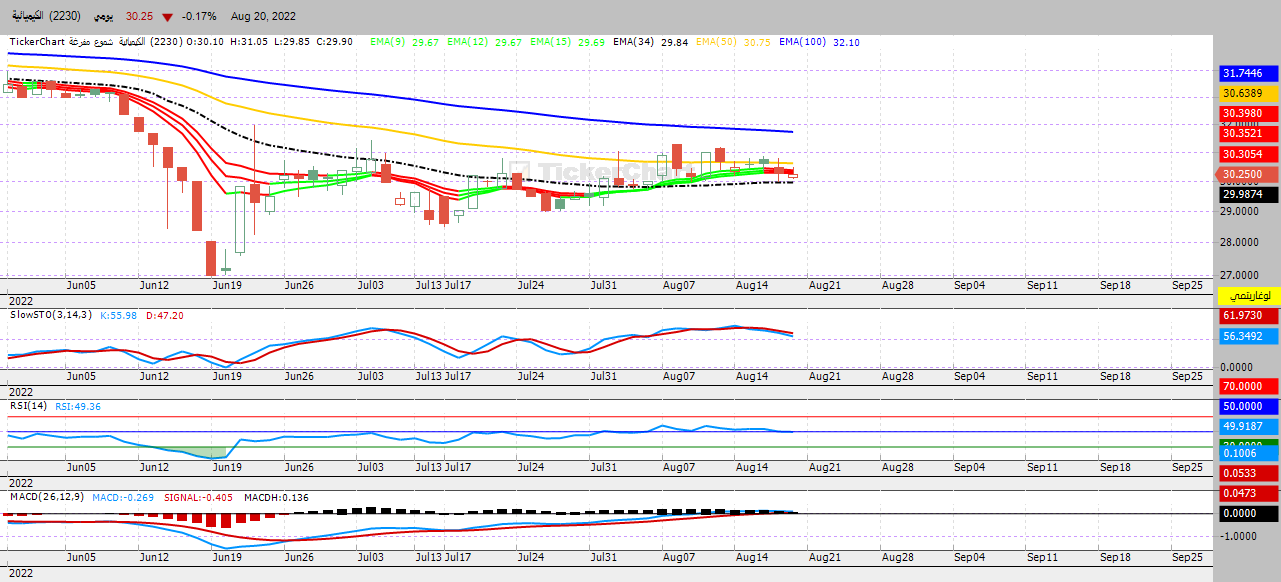Click the light-blue 56.3492 stochastic value tag

tap(1249, 337)
